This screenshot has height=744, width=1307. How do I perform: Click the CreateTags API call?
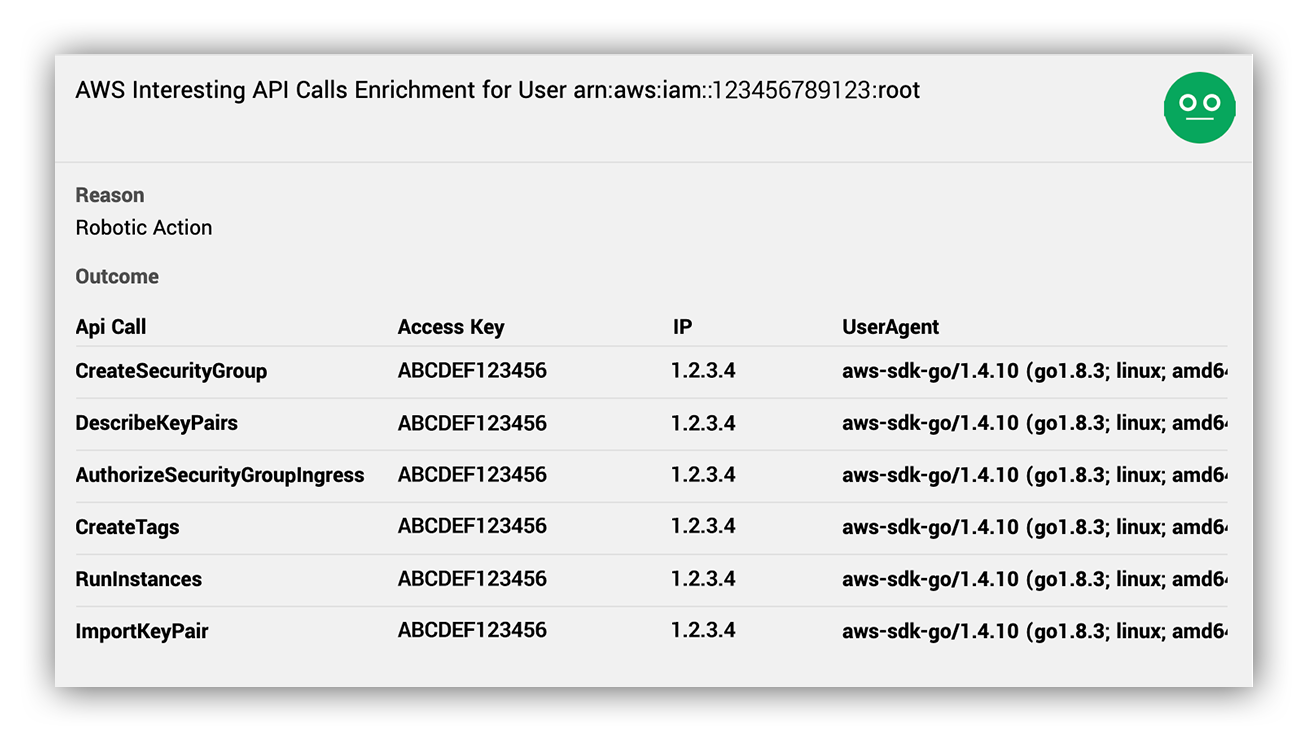tap(128, 527)
